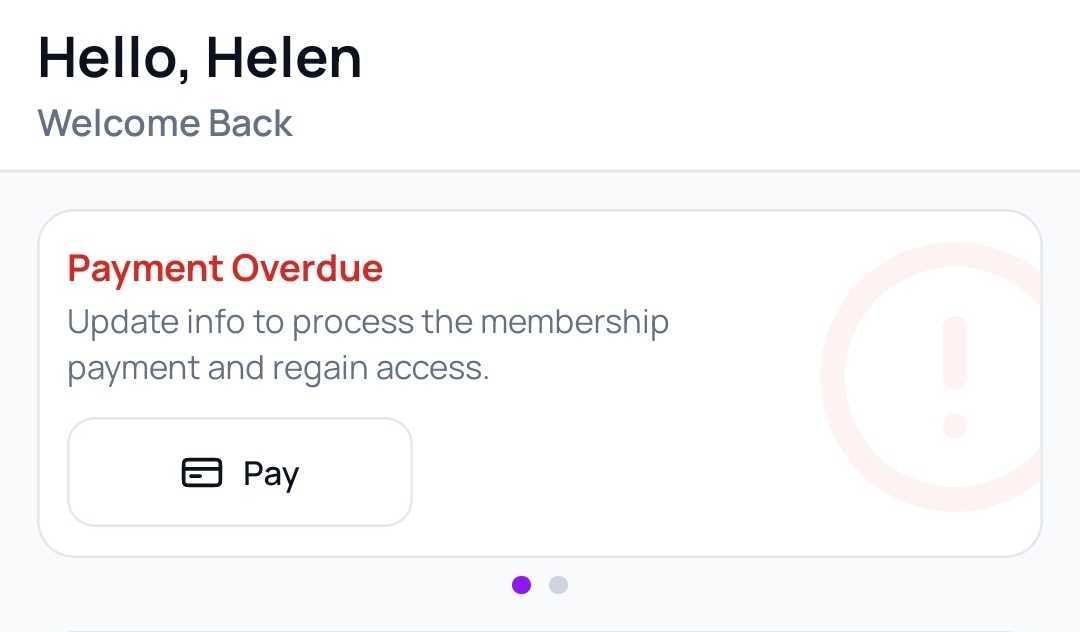Click the word 'Welcome' in the subtitle
Screen dimensions: 1080x632
[119, 124]
